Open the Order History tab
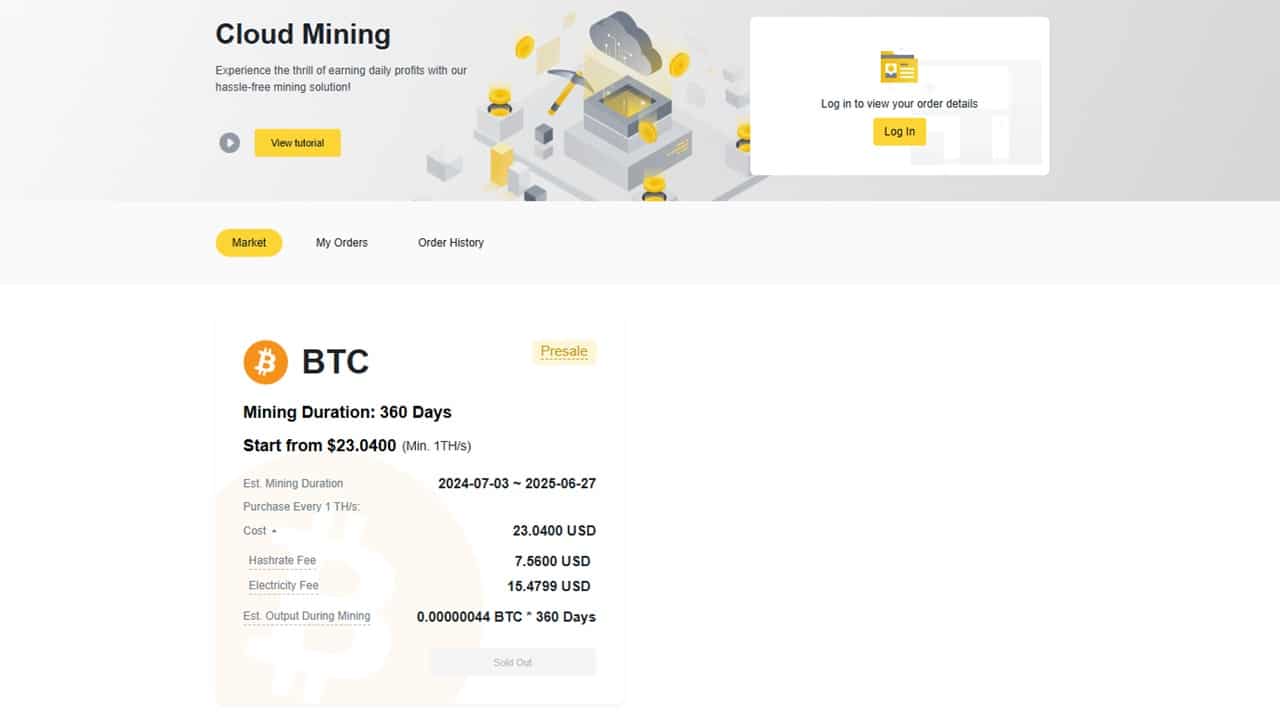This screenshot has width=1280, height=720. [x=450, y=243]
